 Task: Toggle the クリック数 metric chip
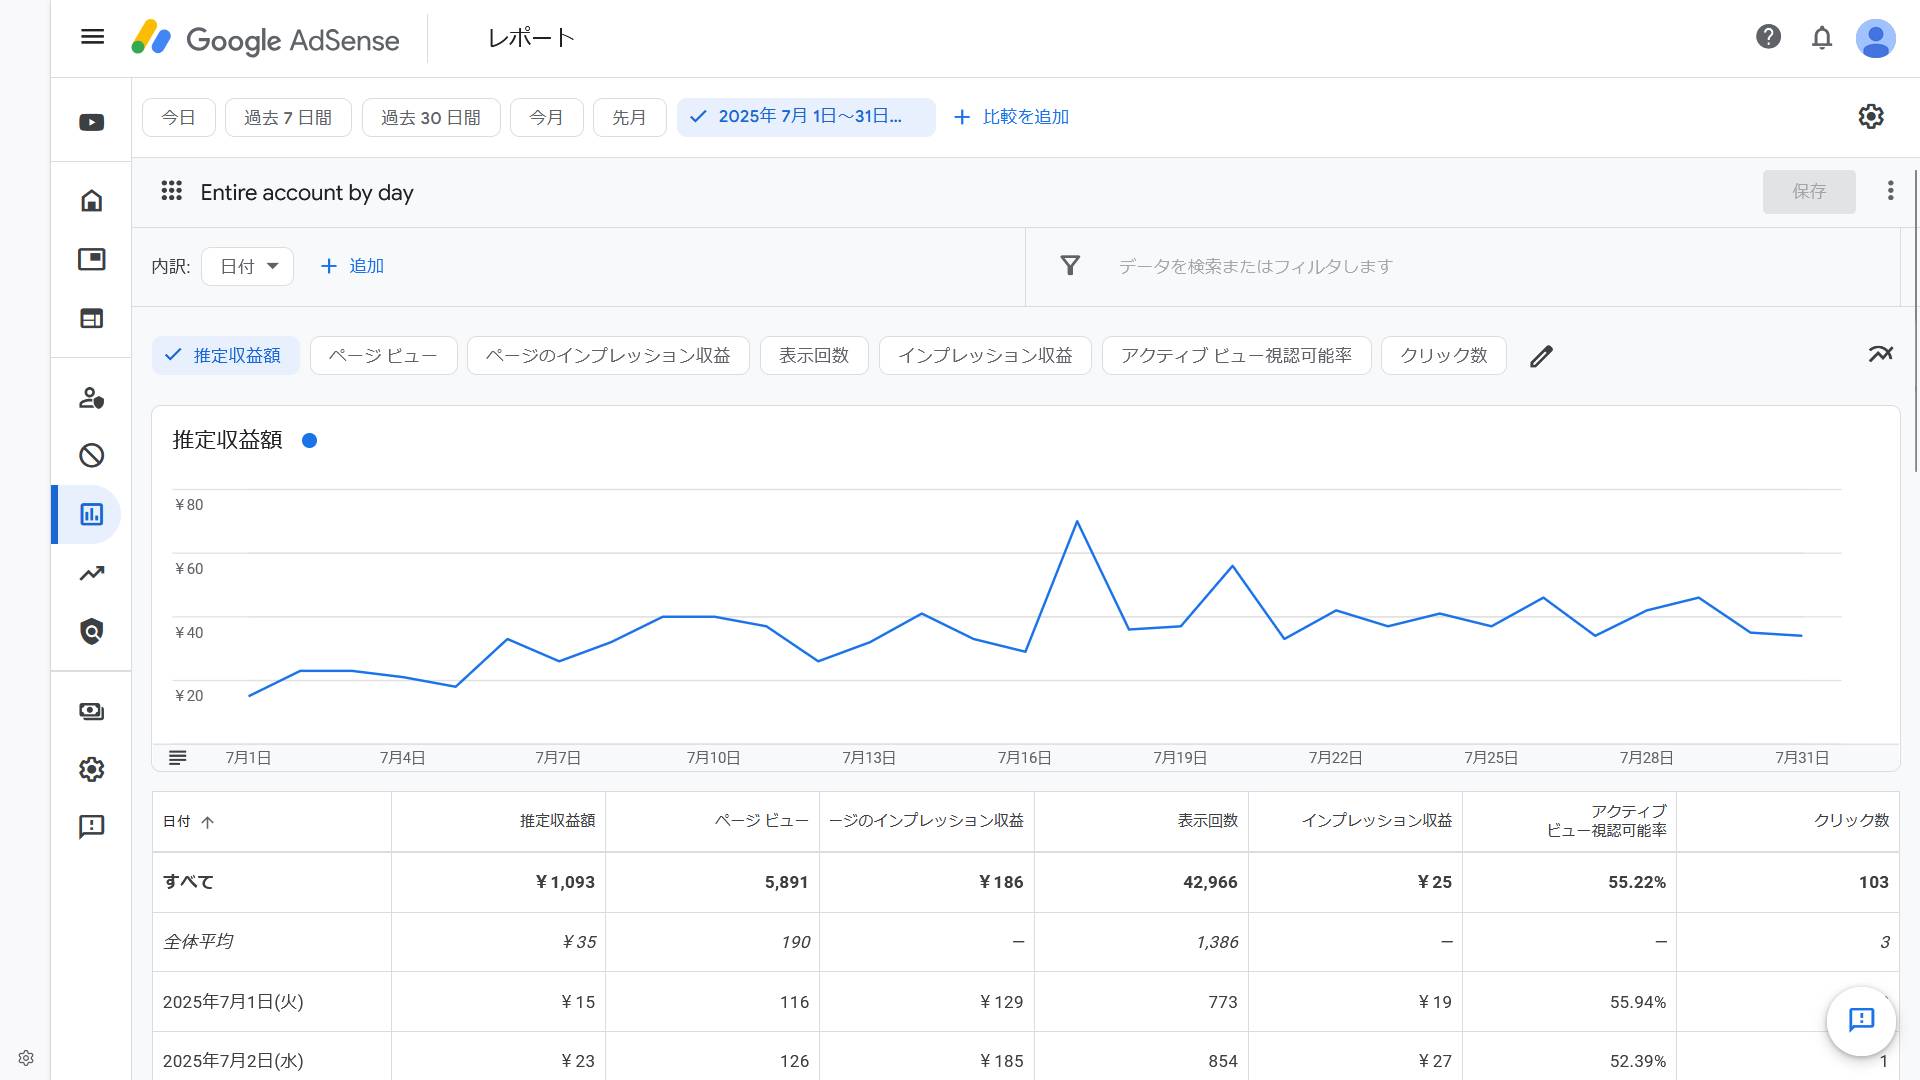click(x=1443, y=356)
